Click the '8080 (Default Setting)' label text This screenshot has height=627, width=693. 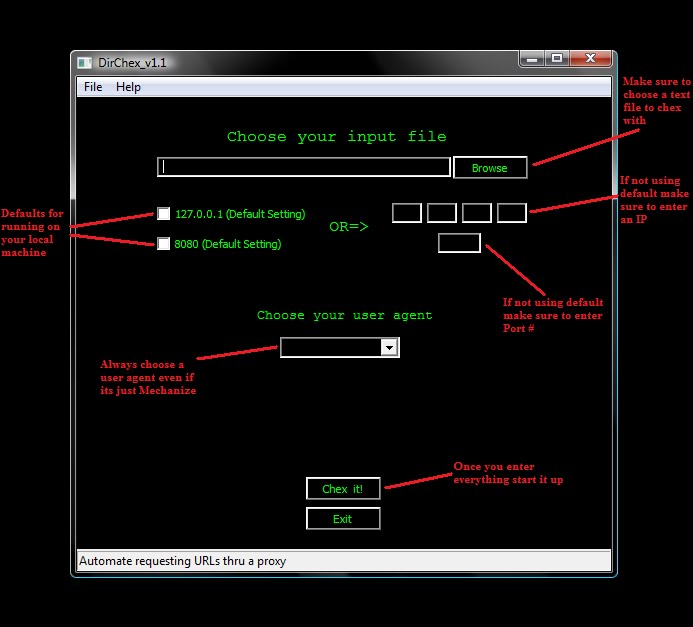coord(228,244)
